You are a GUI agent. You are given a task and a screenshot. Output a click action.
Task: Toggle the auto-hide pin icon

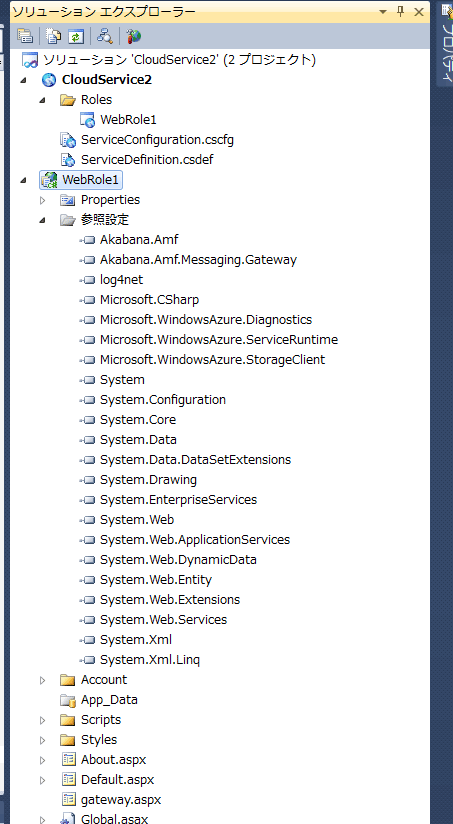pyautogui.click(x=400, y=12)
